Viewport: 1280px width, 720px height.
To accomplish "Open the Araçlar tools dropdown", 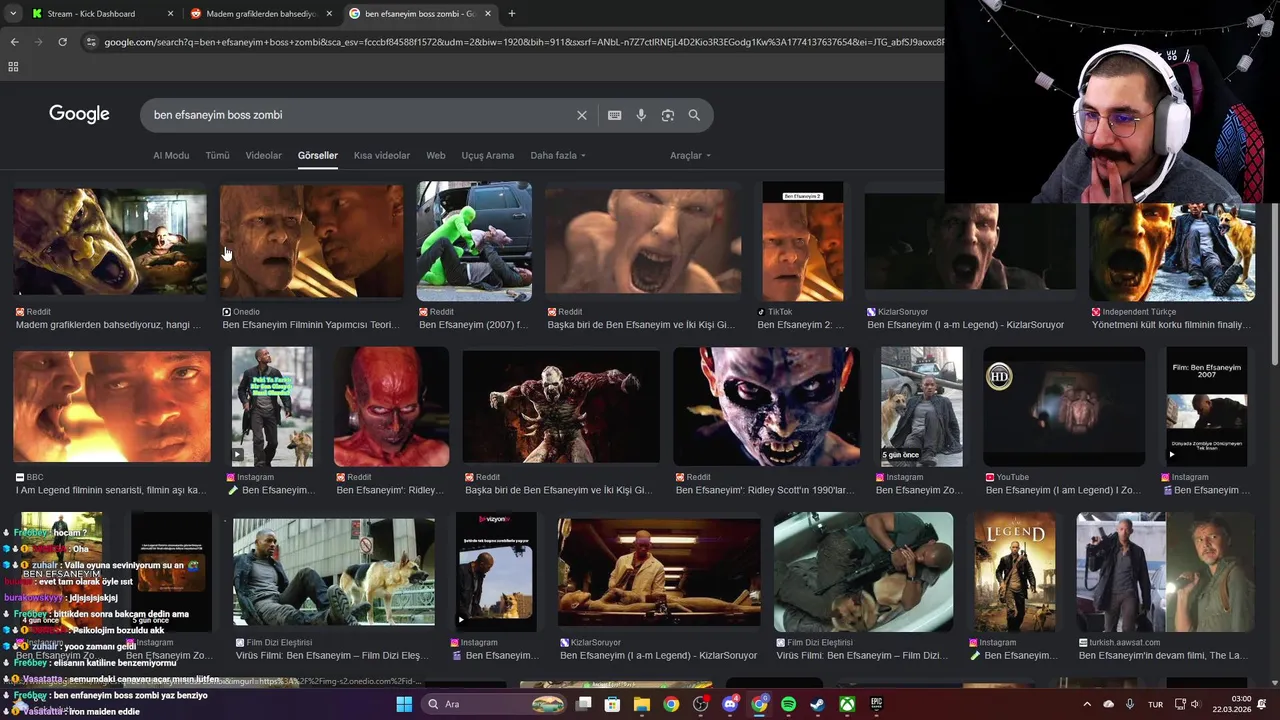I will coord(691,156).
